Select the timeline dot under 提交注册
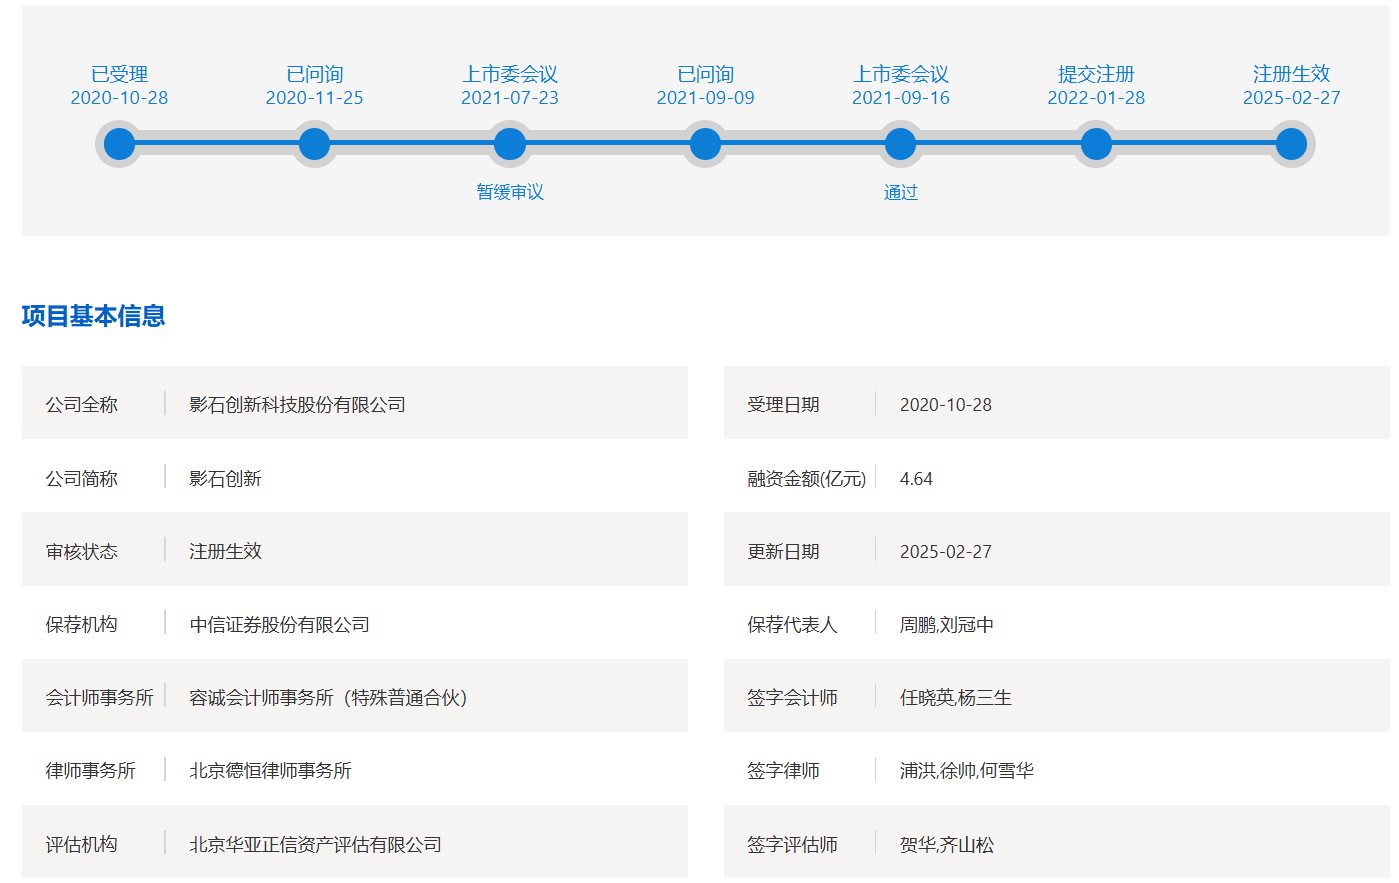 click(x=1096, y=144)
